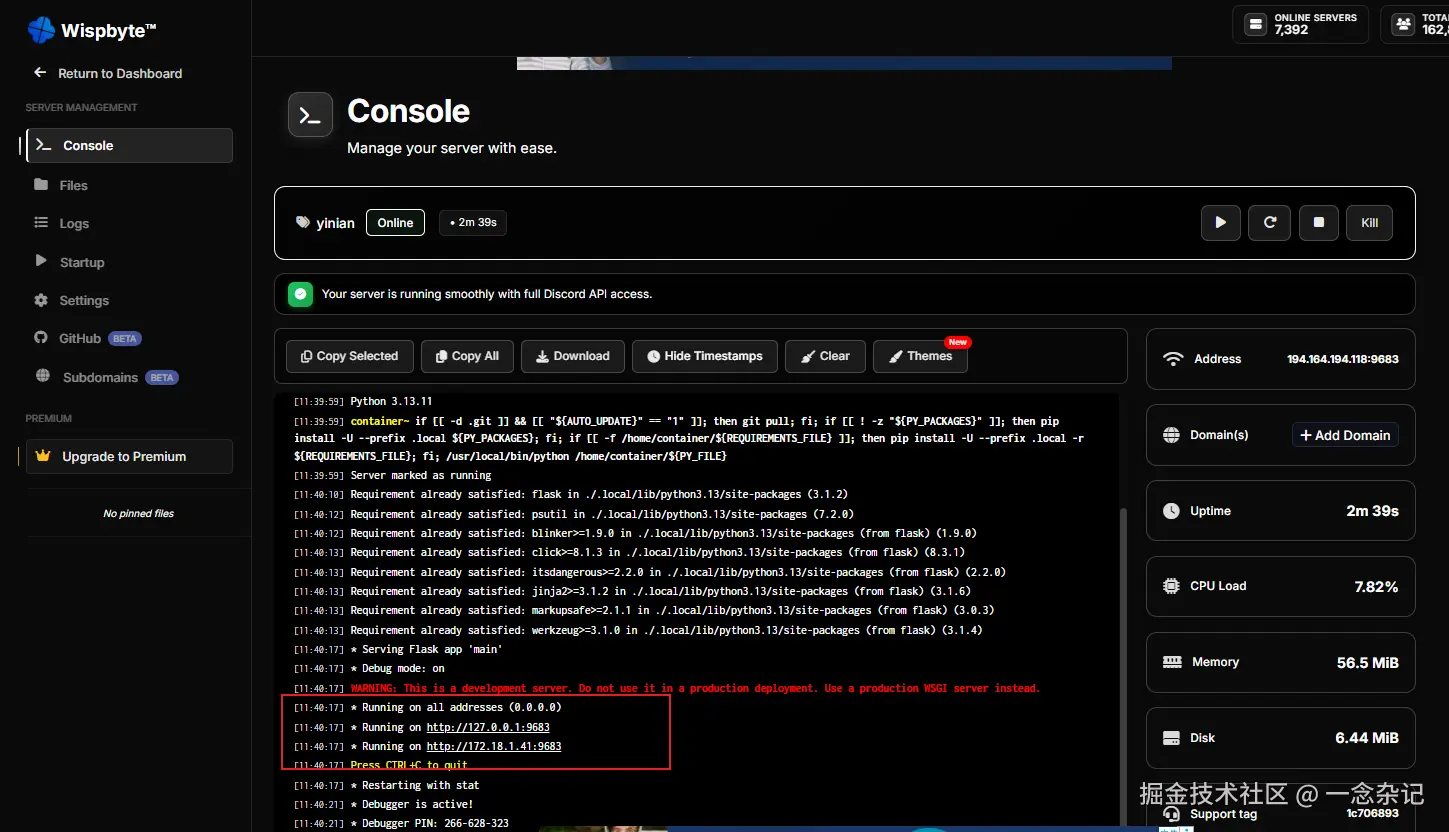Image resolution: width=1449 pixels, height=832 pixels.
Task: Open the Startup settings page
Action: [x=69, y=262]
